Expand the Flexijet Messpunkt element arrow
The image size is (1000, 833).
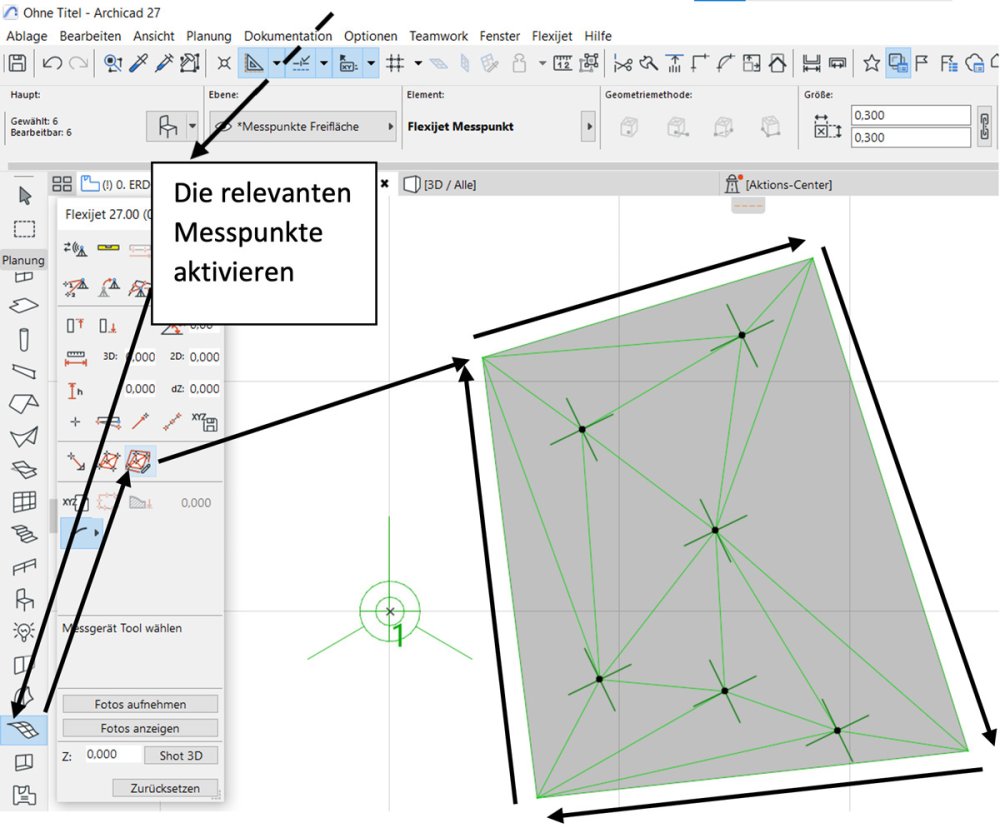(589, 126)
